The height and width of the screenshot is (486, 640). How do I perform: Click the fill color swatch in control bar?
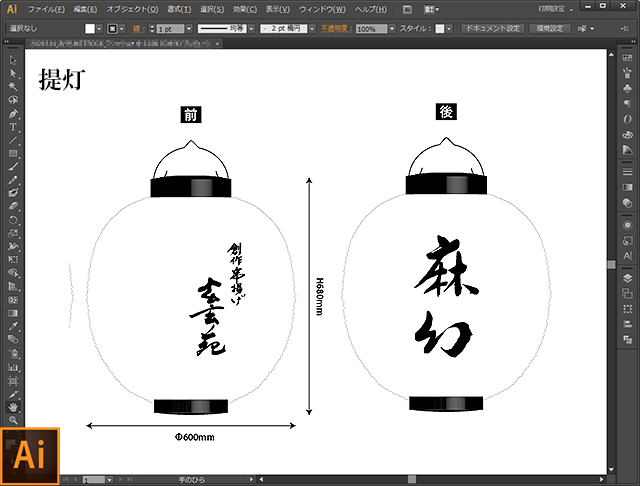(90, 29)
